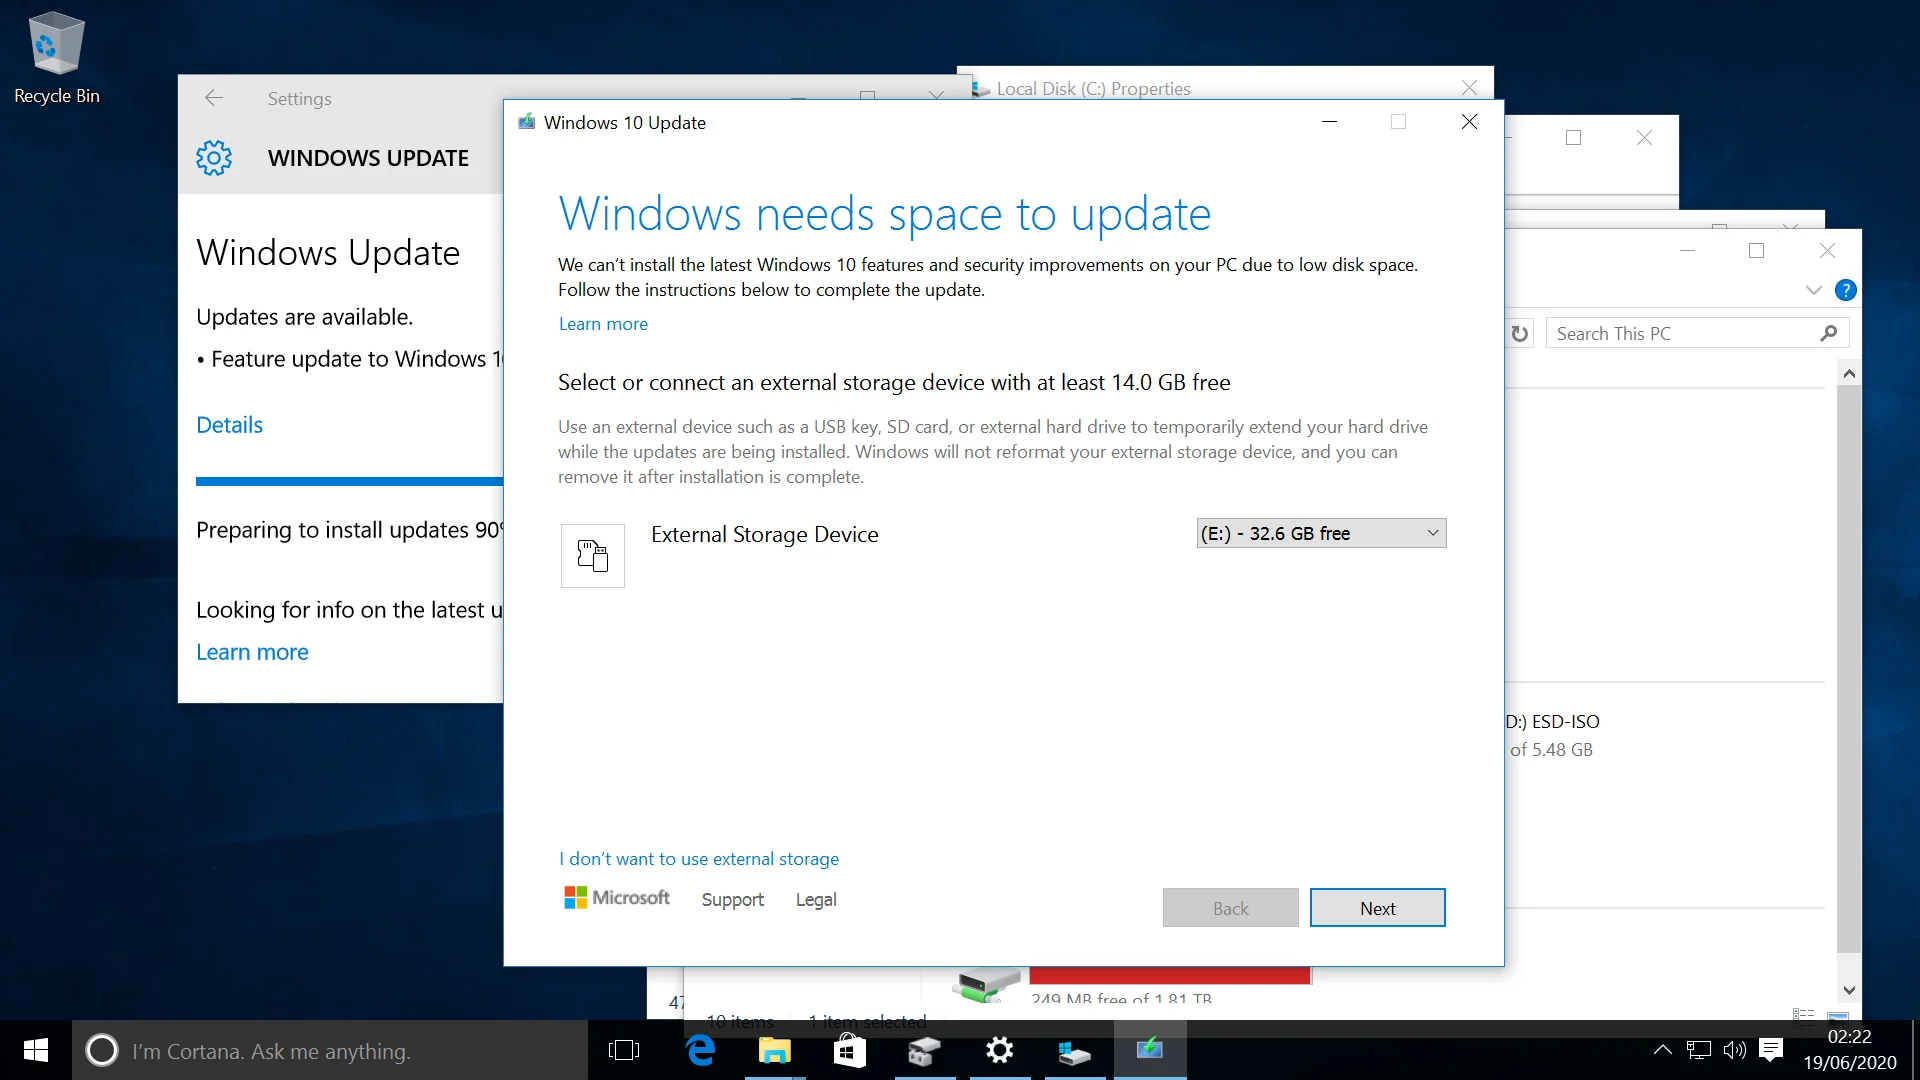Open Microsoft Edge from the taskbar
The image size is (1920, 1080).
[x=701, y=1050]
